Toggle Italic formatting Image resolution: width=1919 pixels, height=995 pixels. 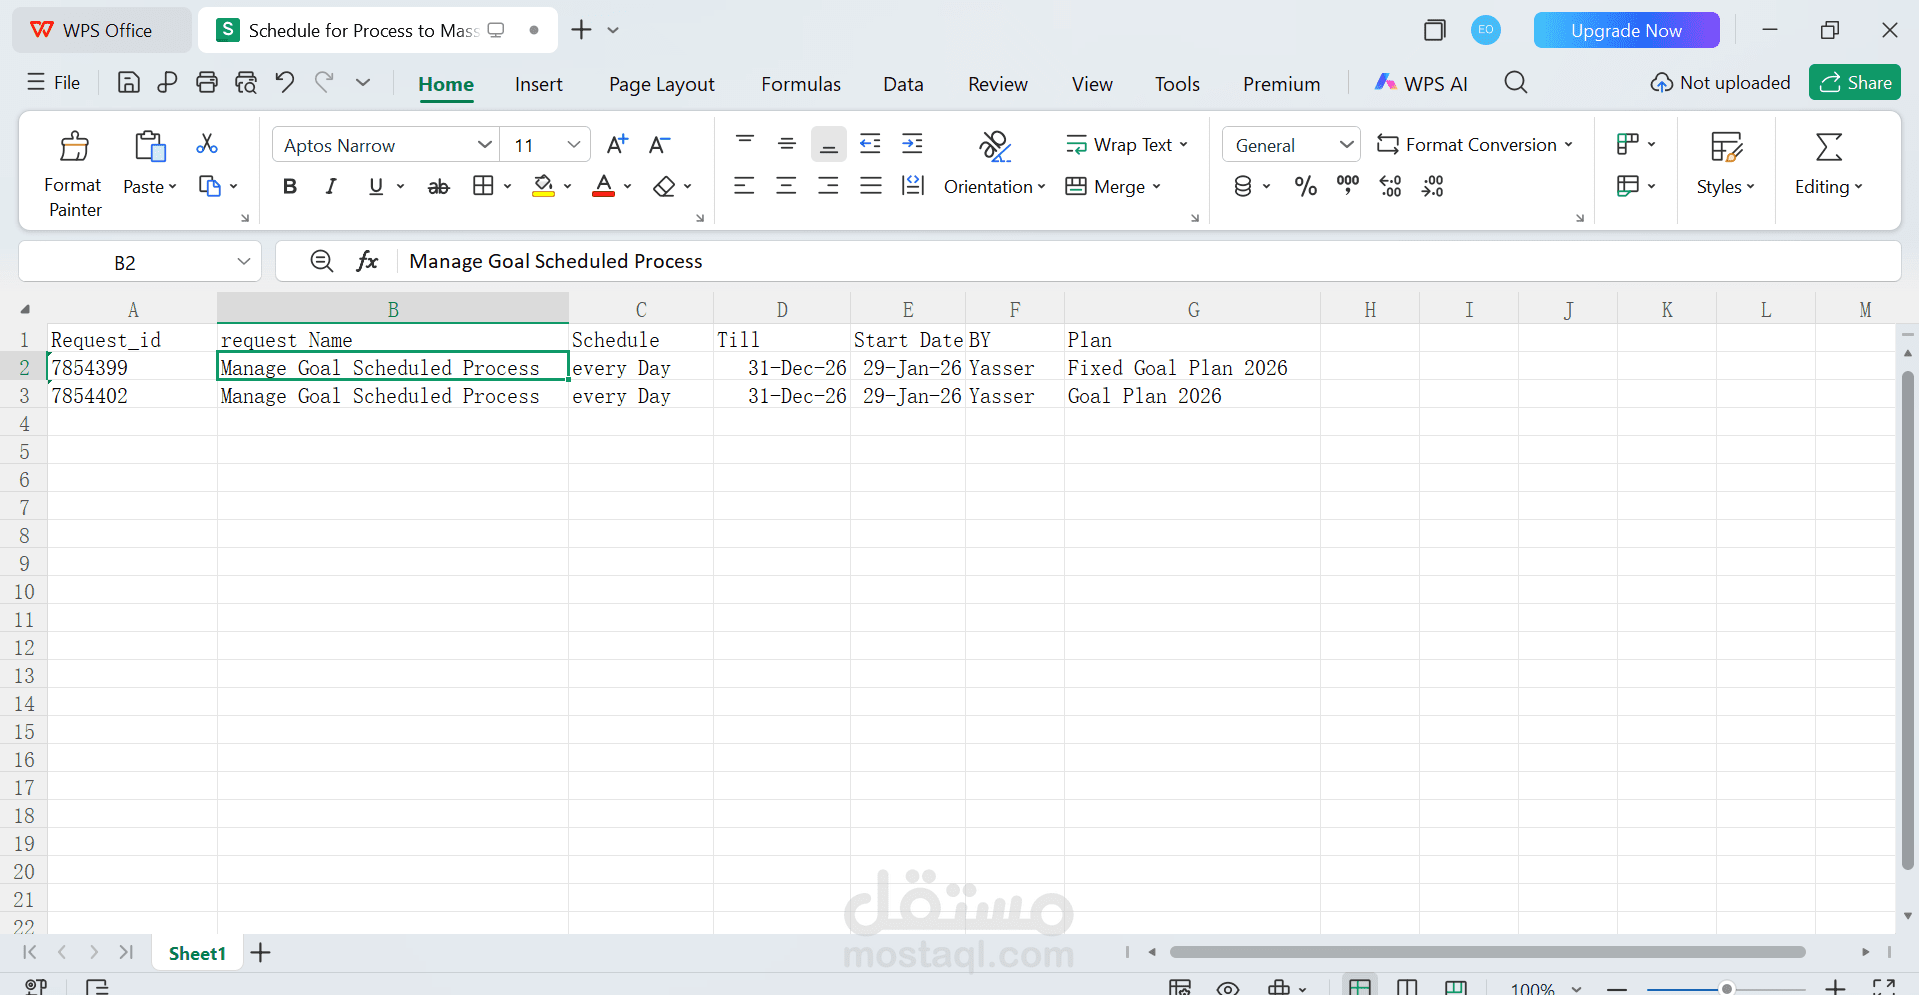(331, 186)
